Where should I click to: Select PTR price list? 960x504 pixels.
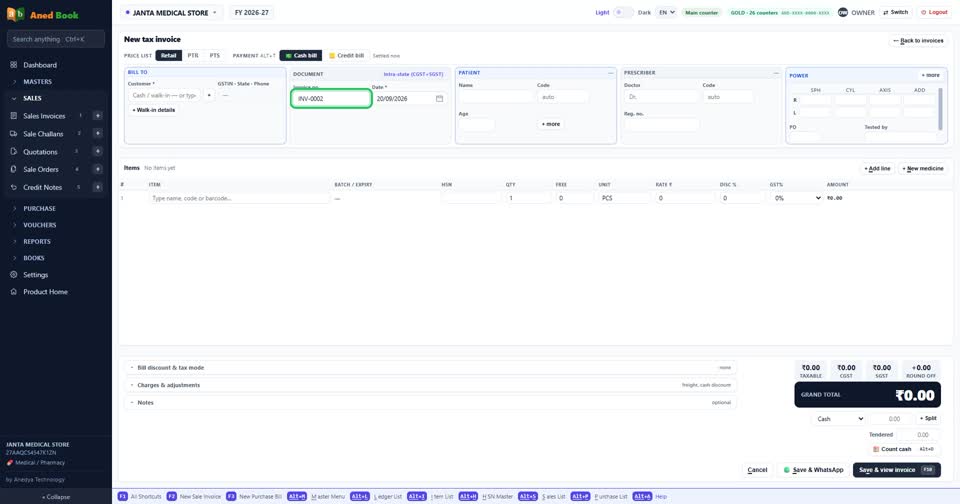[193, 56]
